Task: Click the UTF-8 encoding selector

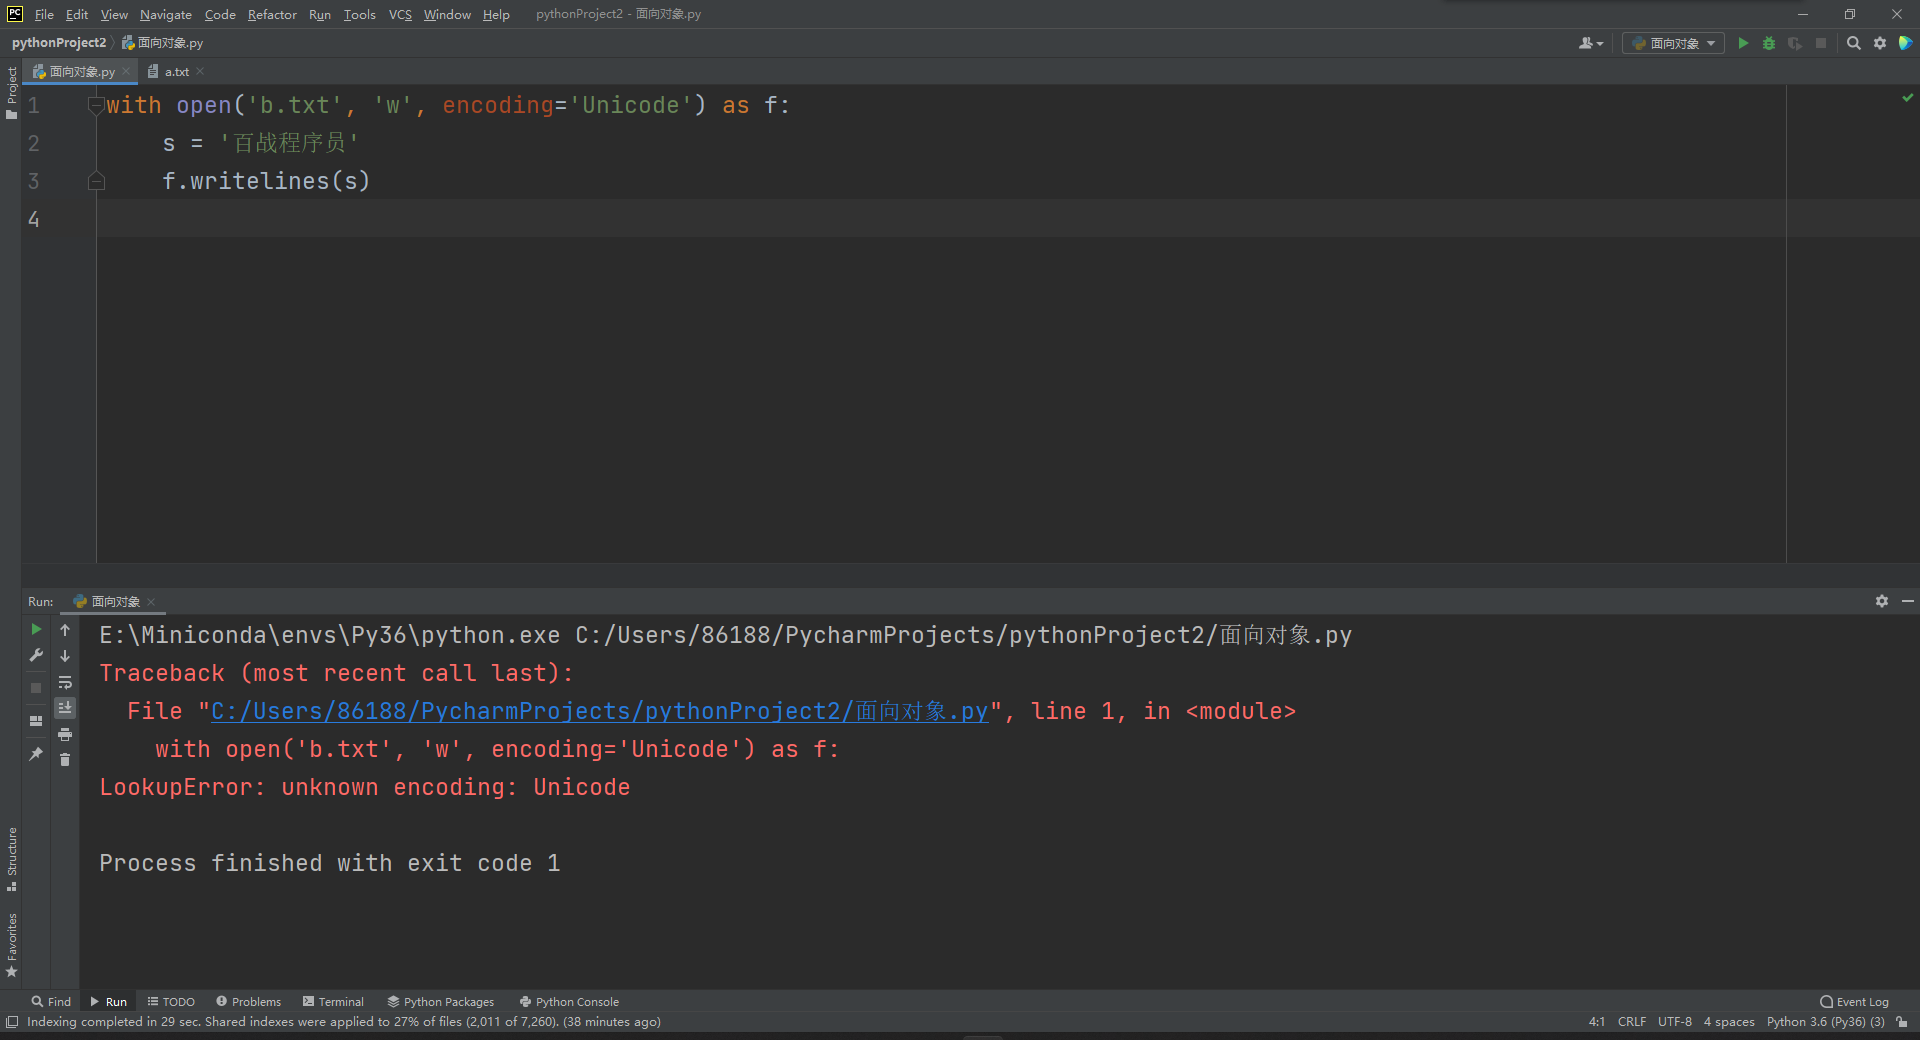Action: coord(1675,1021)
